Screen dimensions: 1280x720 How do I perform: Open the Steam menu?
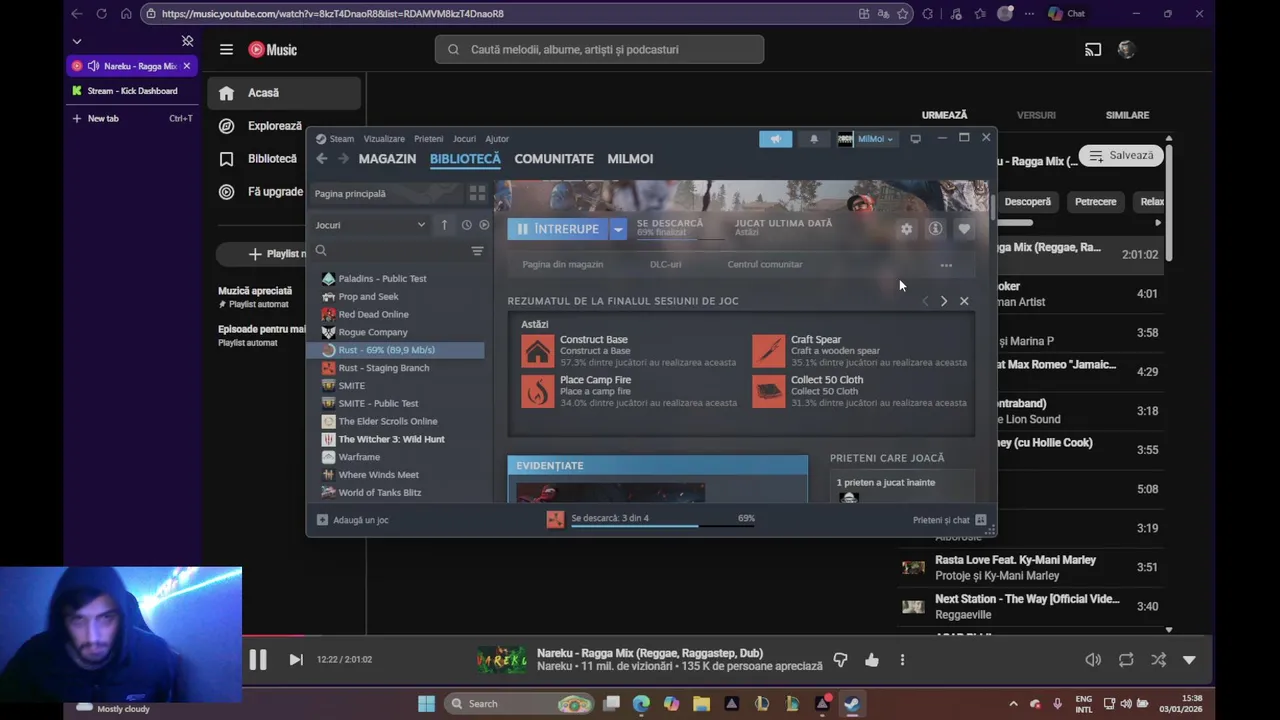[x=336, y=139]
